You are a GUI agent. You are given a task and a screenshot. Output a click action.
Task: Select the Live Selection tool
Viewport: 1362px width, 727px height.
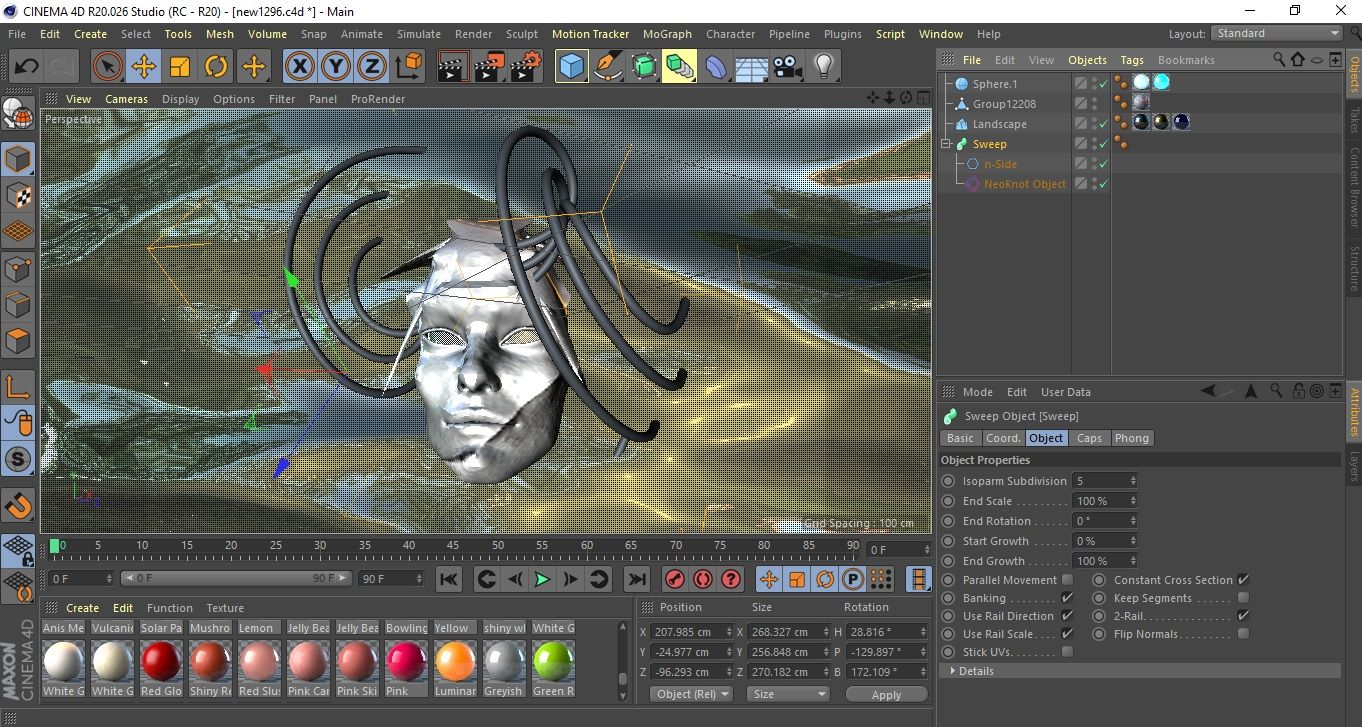[x=108, y=67]
